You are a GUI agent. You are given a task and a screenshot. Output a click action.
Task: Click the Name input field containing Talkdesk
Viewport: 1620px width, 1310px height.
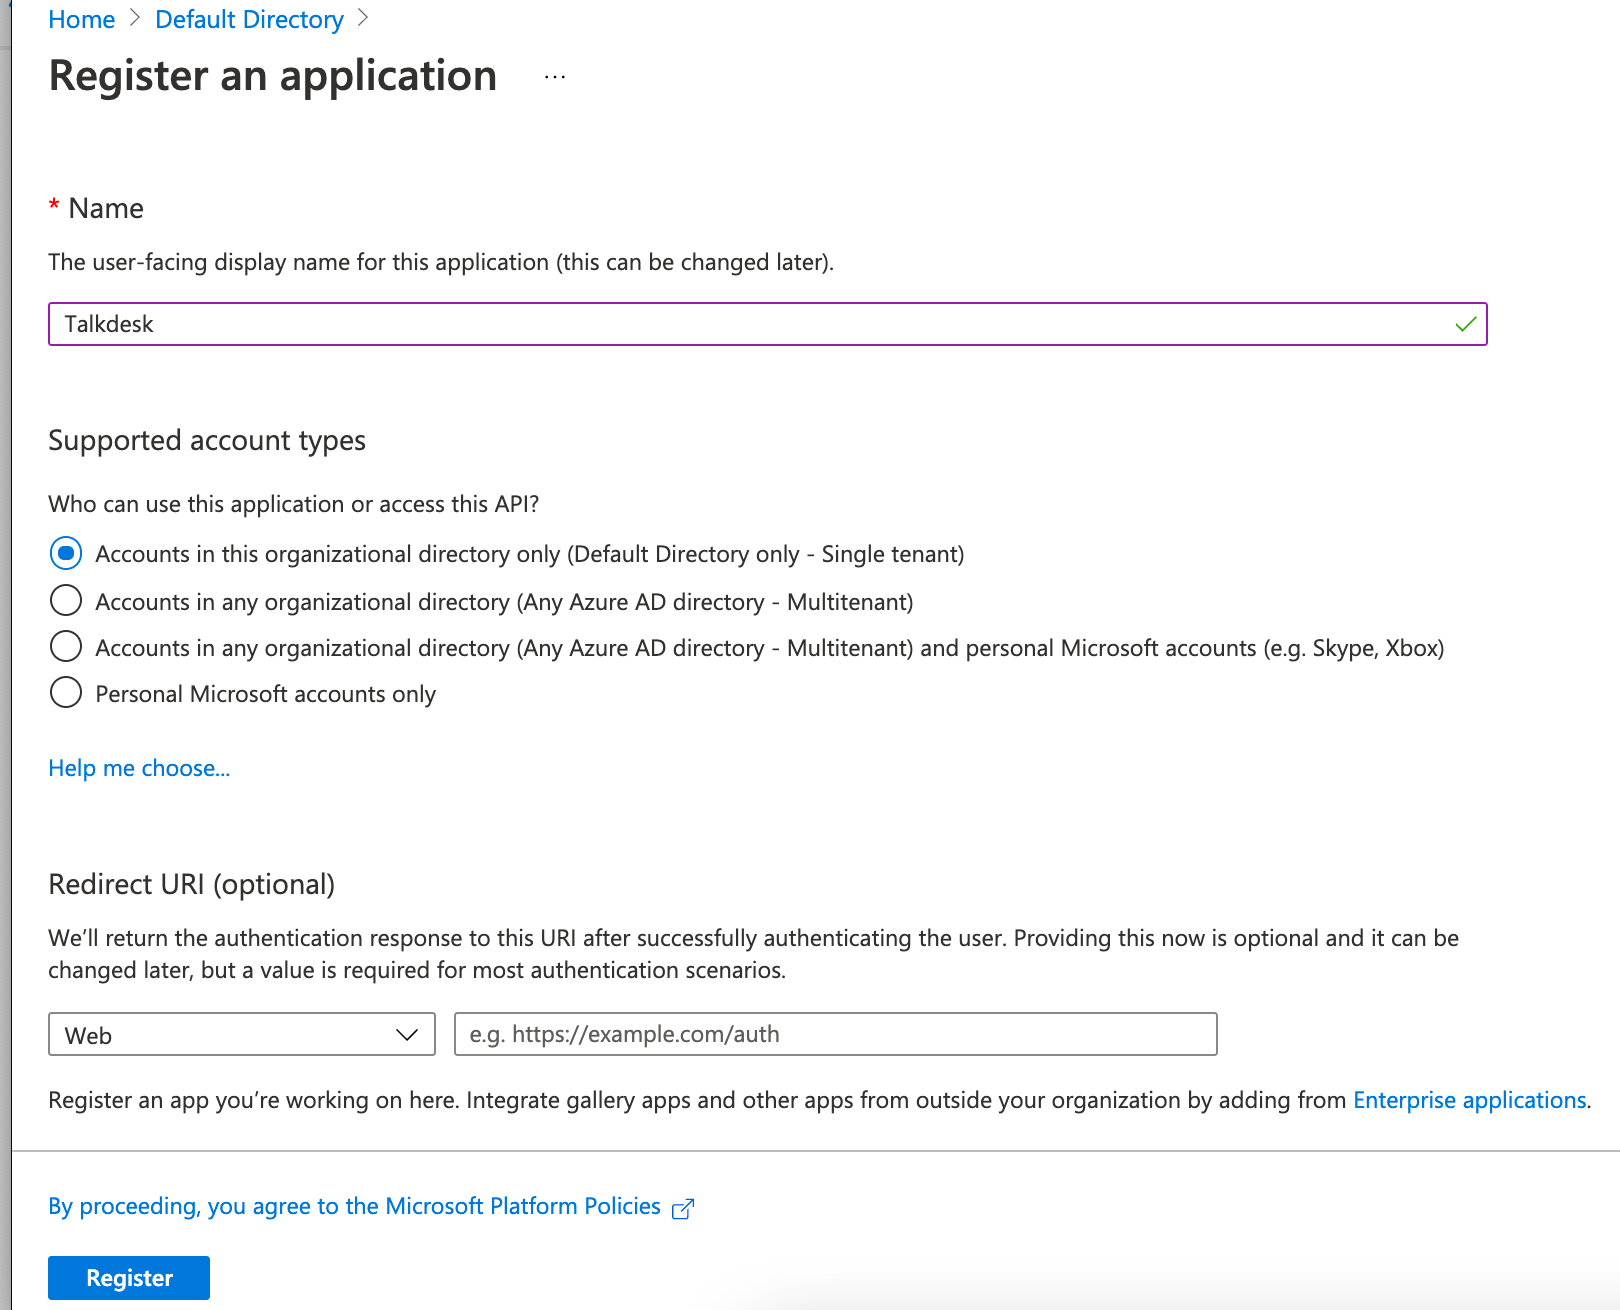tap(768, 324)
